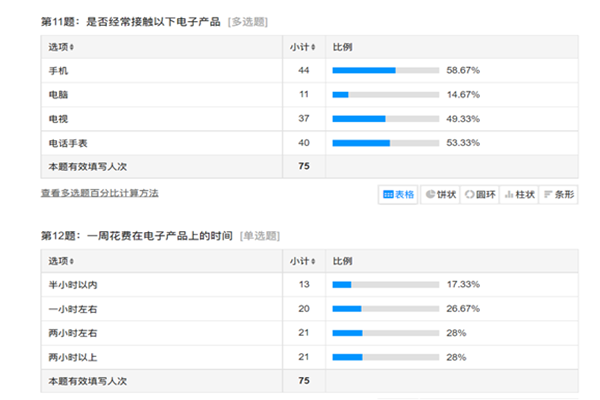600x400 pixels.
Task: Switch to 条形 bar chart view
Action: 558,195
